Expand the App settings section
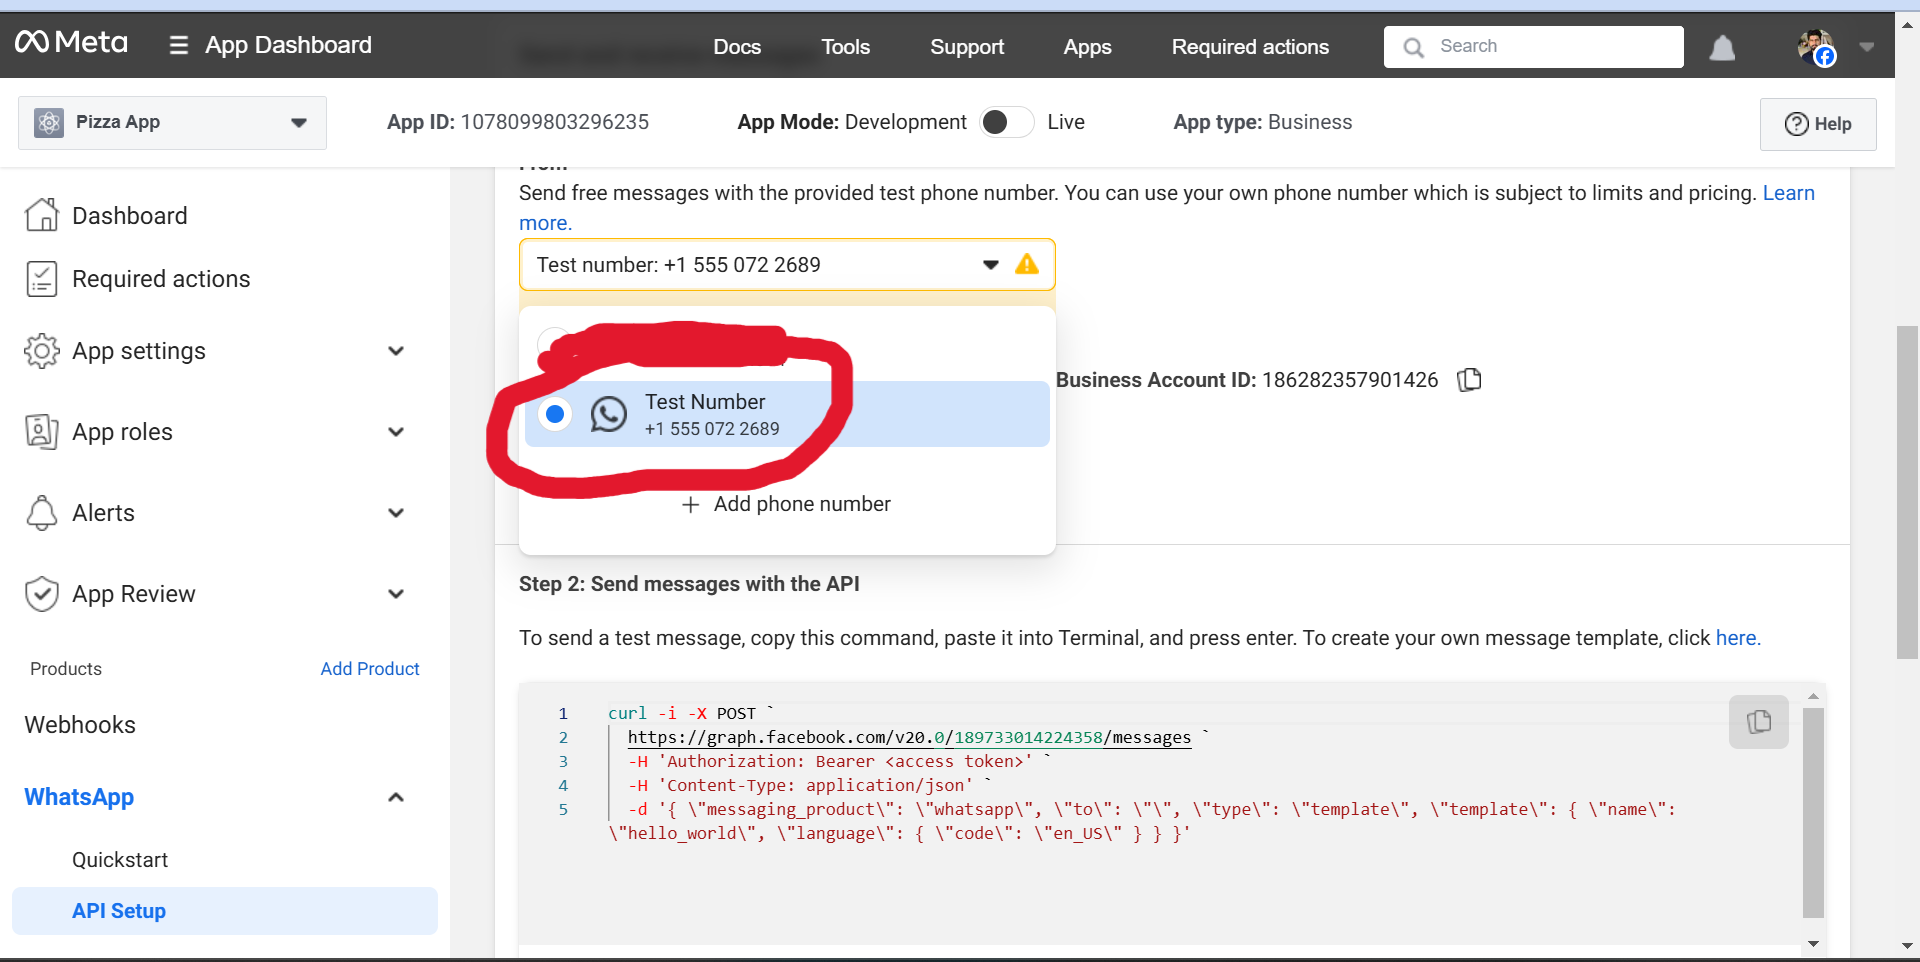This screenshot has width=1920, height=962. tap(396, 351)
